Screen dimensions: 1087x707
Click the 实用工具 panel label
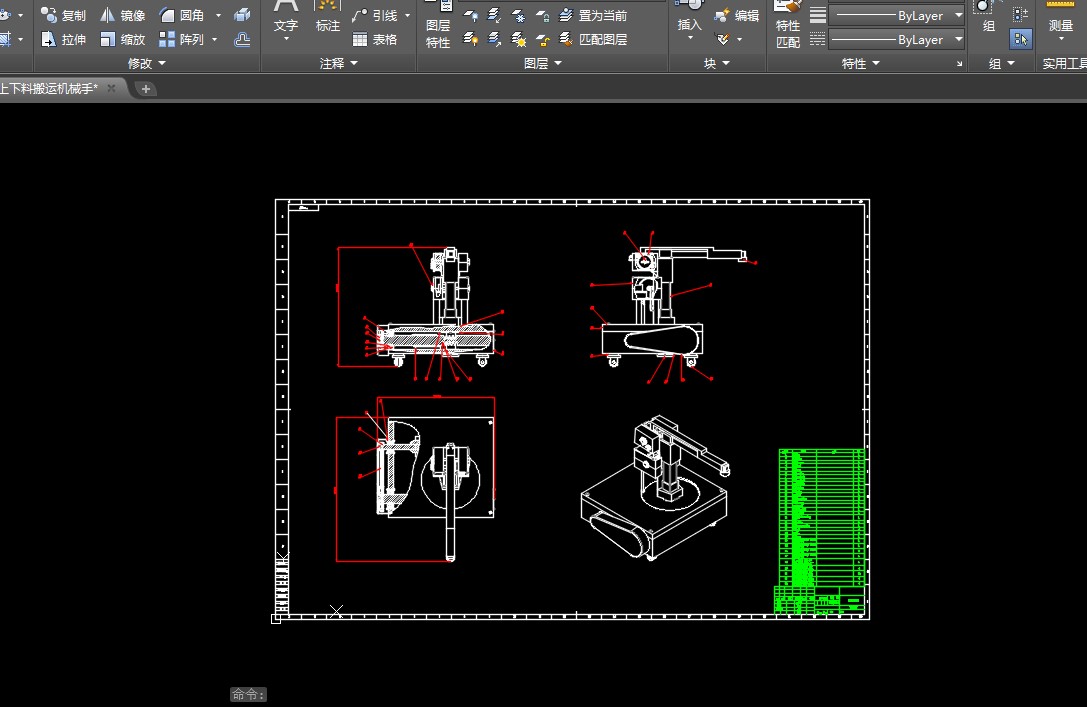1064,63
